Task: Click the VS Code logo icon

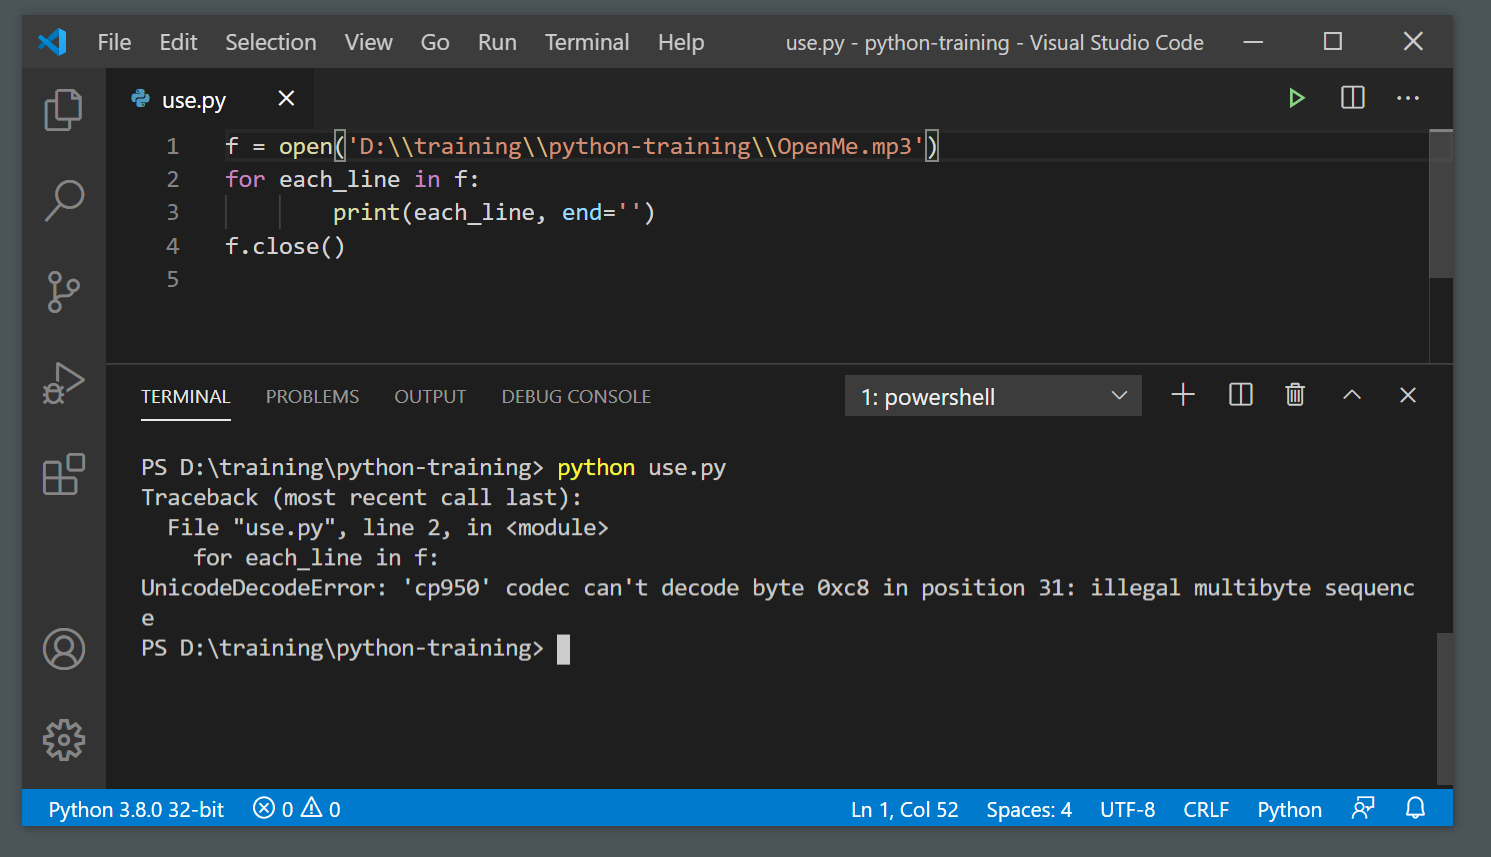Action: [52, 42]
